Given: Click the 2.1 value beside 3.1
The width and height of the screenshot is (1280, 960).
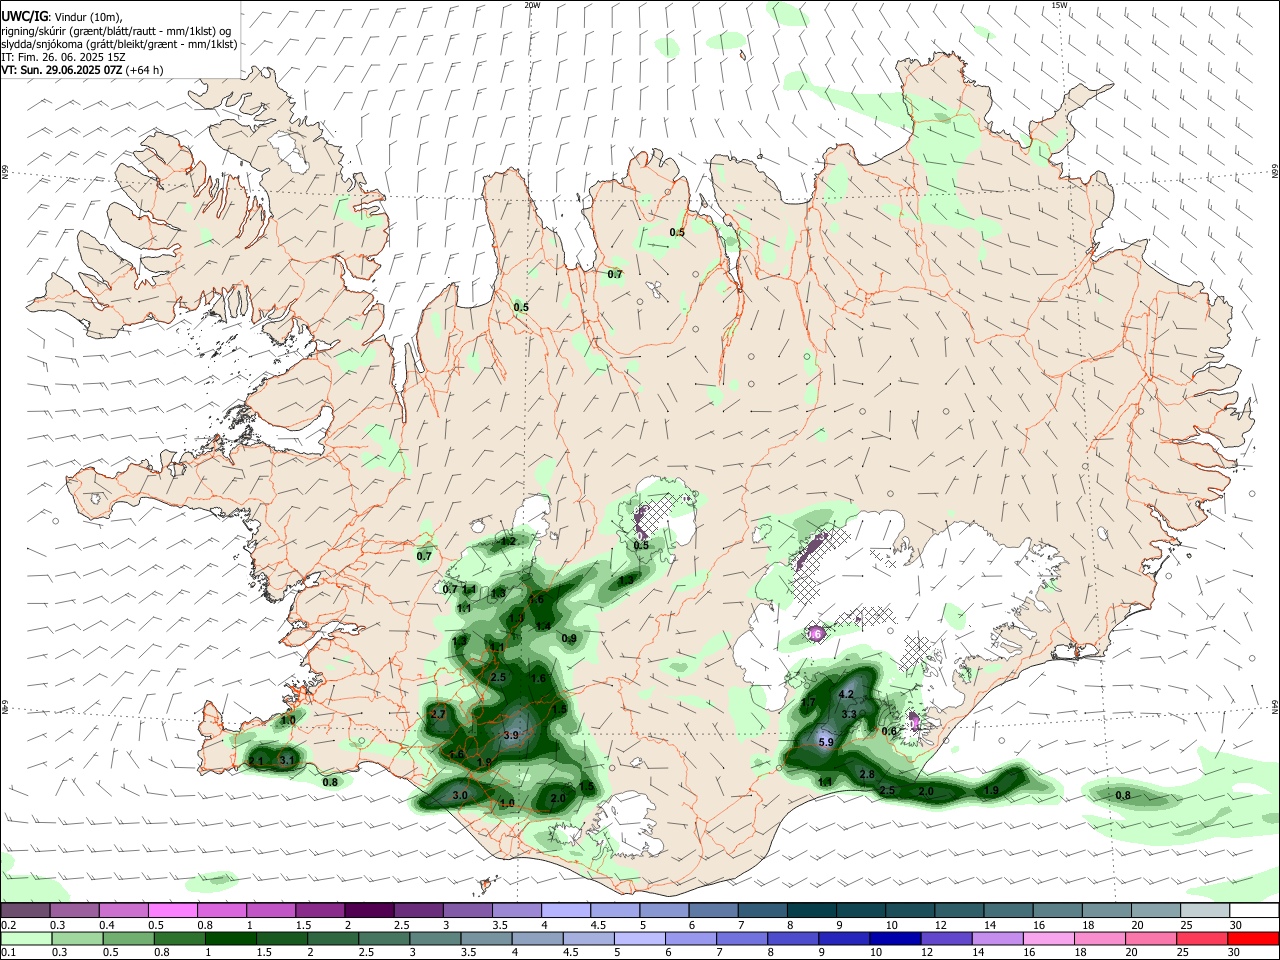Looking at the screenshot, I should 256,761.
